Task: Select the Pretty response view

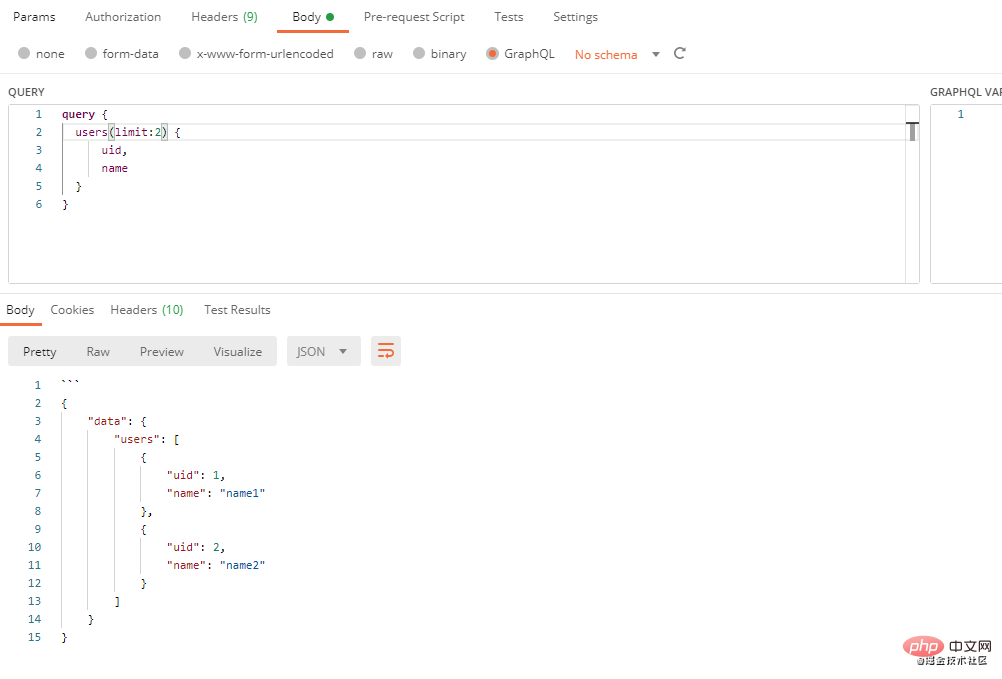Action: [x=40, y=351]
